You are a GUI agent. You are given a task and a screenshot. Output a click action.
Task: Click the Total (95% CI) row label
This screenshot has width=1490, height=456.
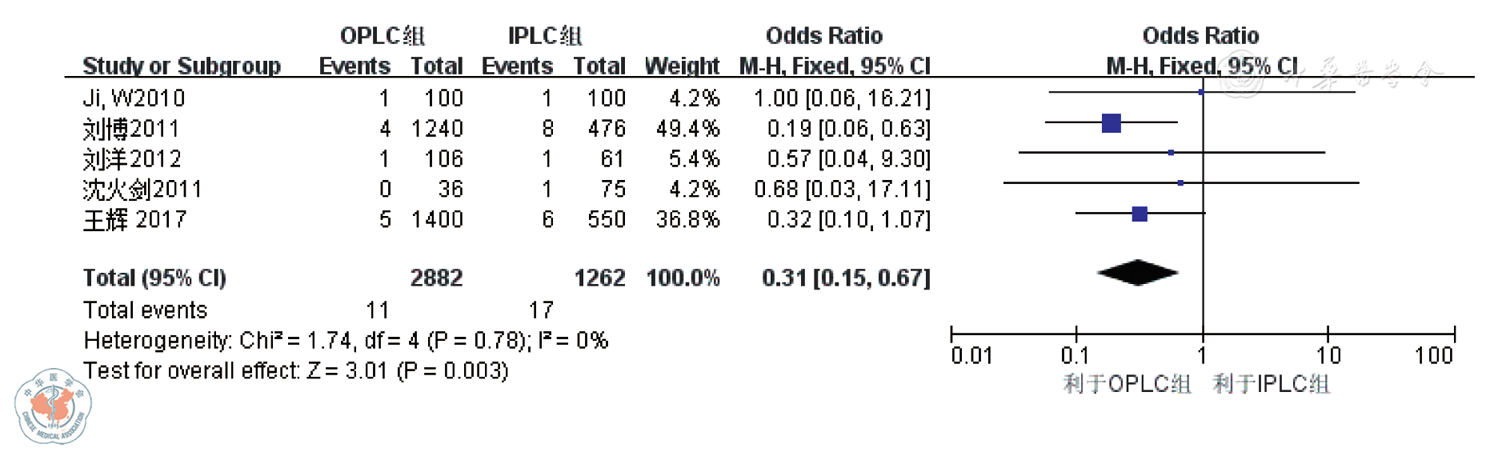tap(155, 279)
